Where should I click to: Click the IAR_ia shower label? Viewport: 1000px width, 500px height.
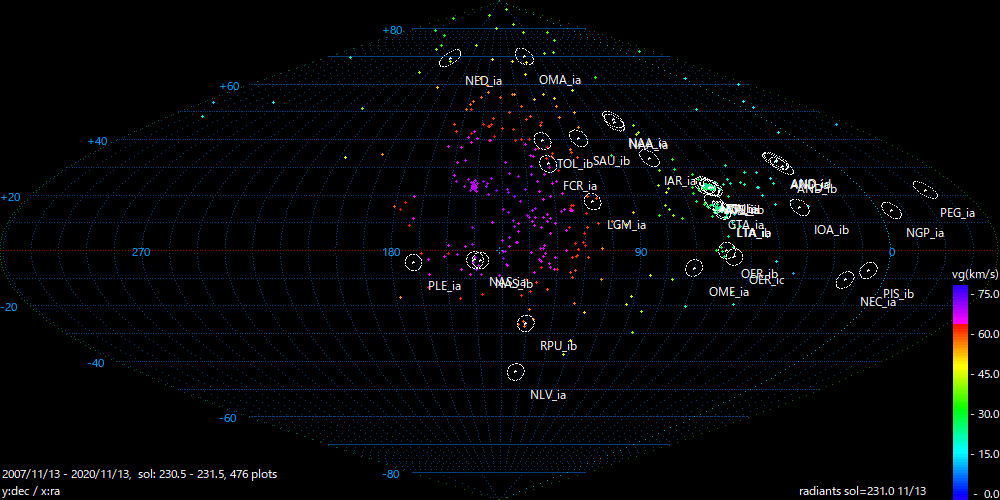click(680, 182)
